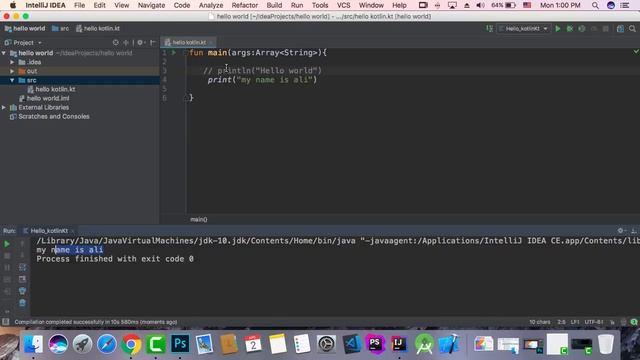The image size is (640, 360).
Task: Open the Code menu
Action: point(182,5)
